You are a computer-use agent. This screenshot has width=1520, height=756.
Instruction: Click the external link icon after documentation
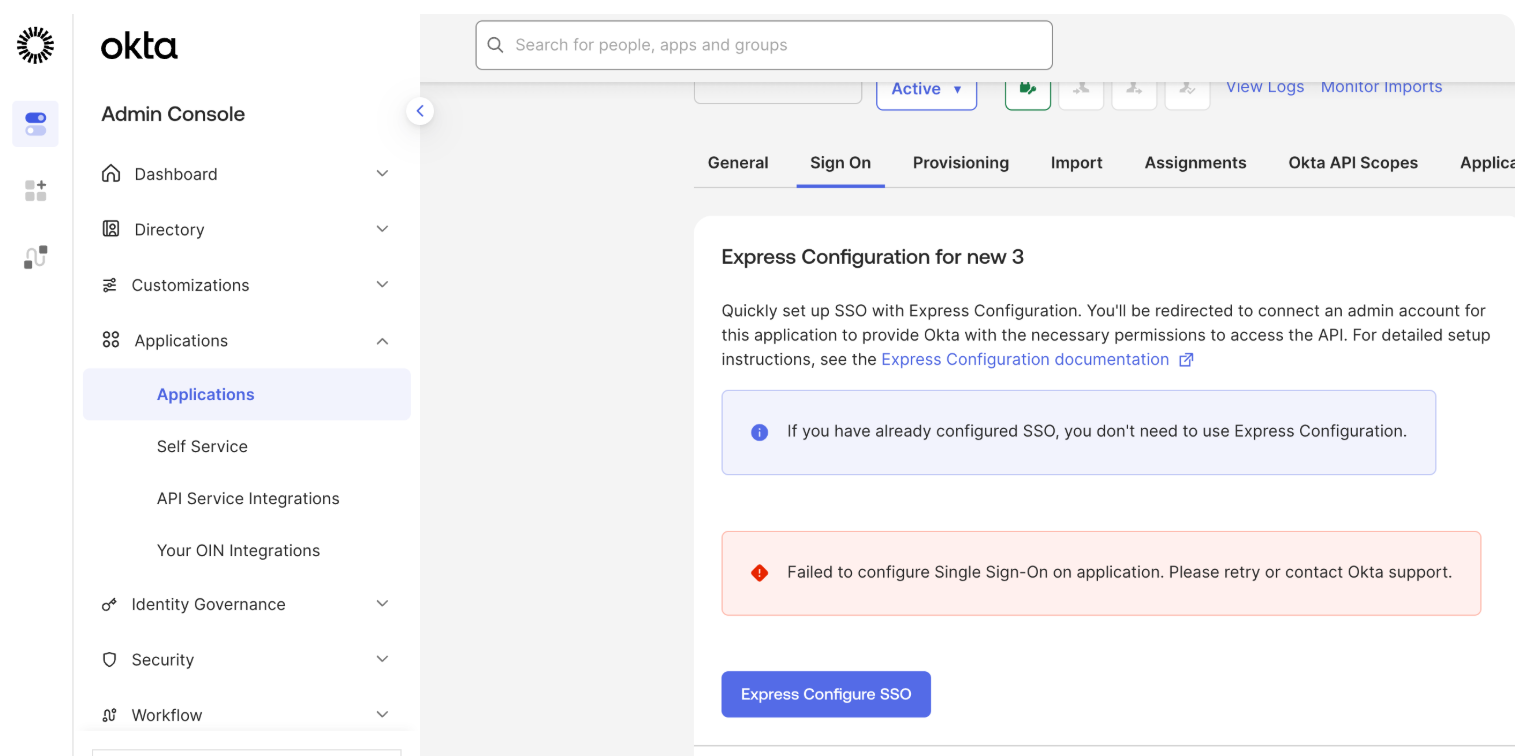point(1186,360)
